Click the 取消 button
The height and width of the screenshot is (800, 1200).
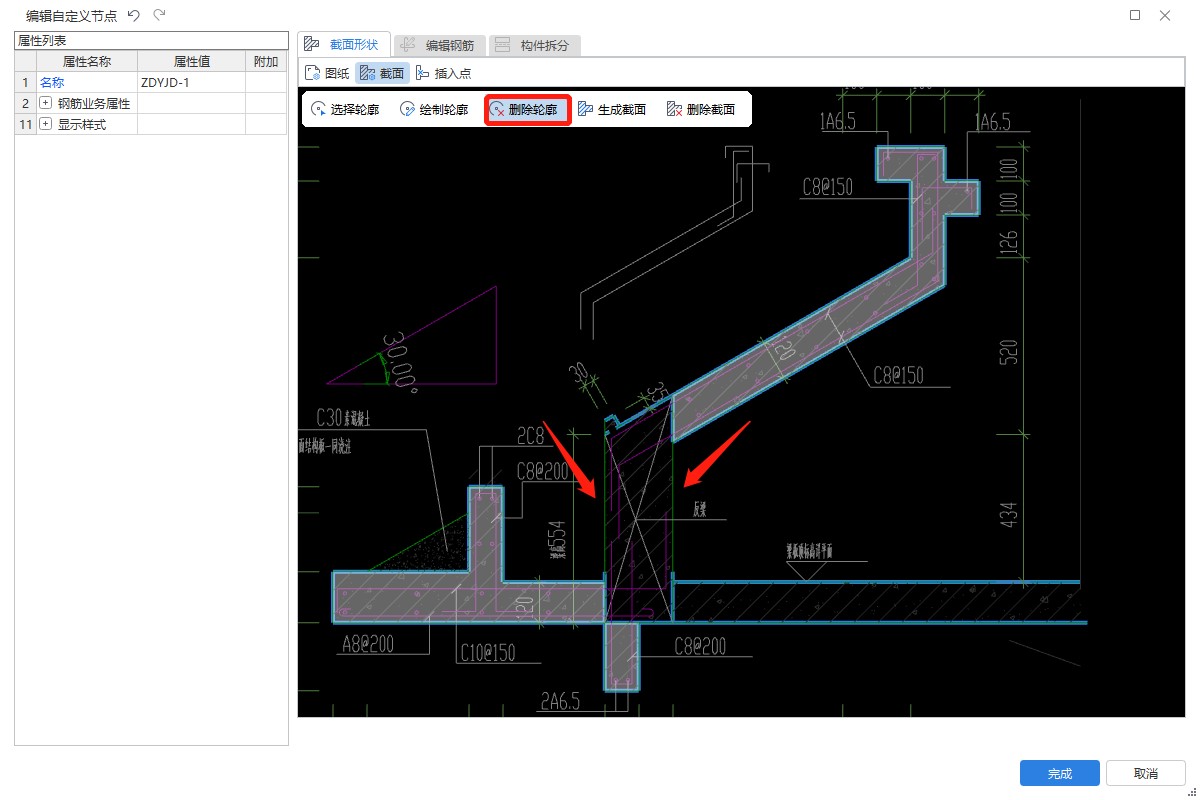click(1146, 773)
